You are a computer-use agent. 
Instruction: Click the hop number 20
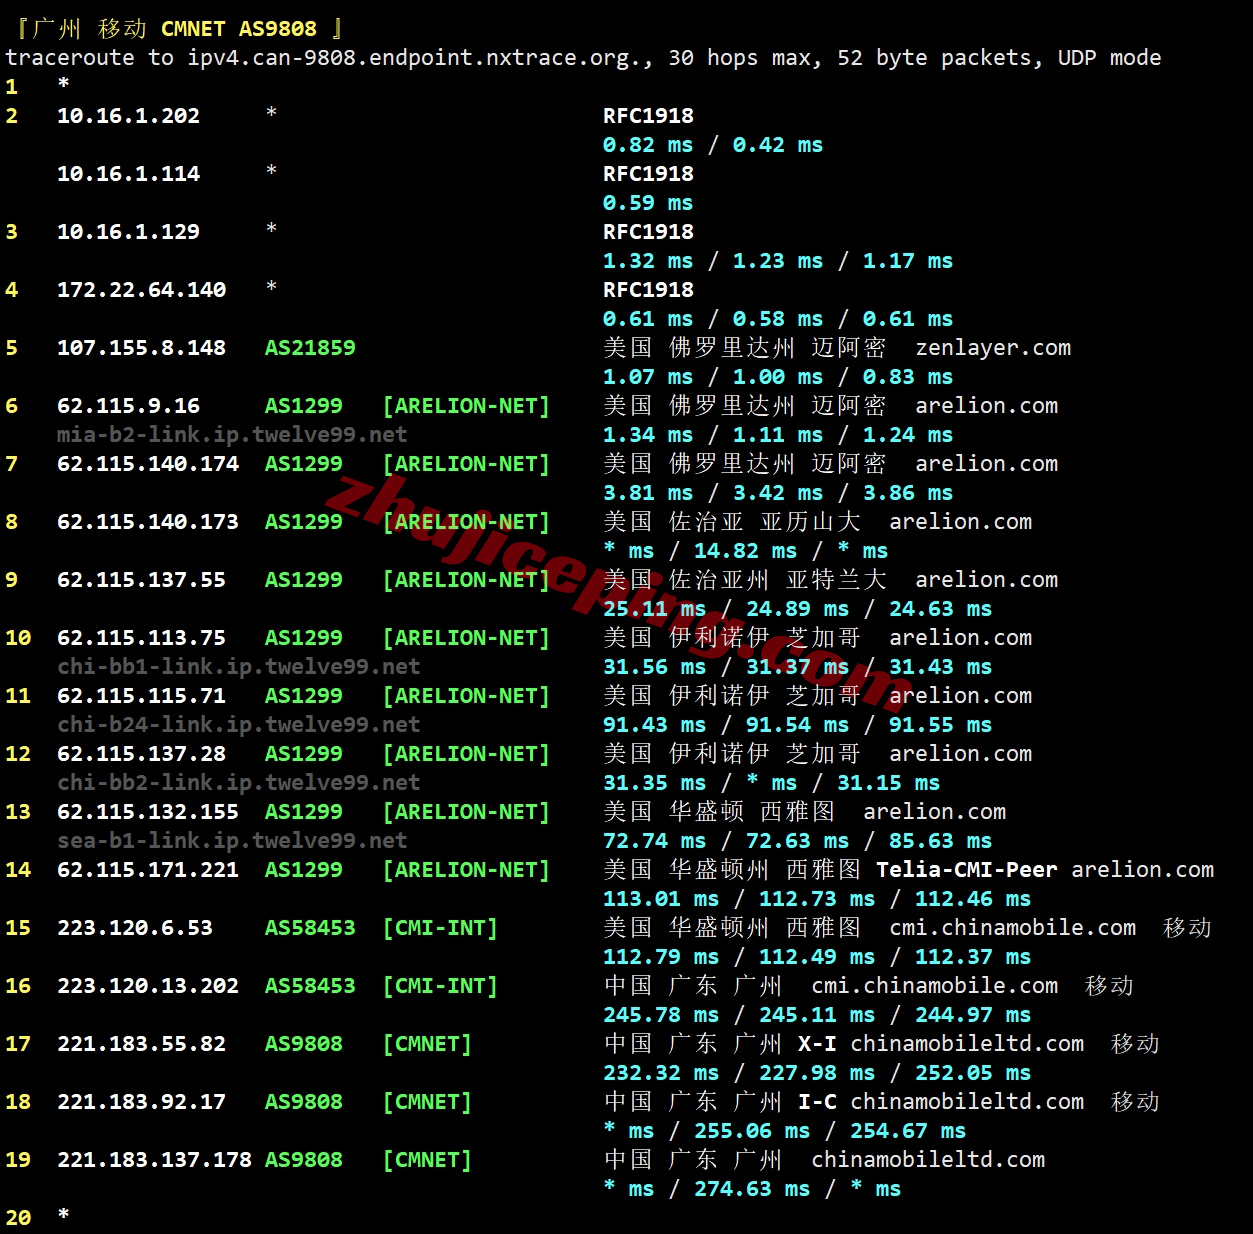click(x=18, y=1218)
